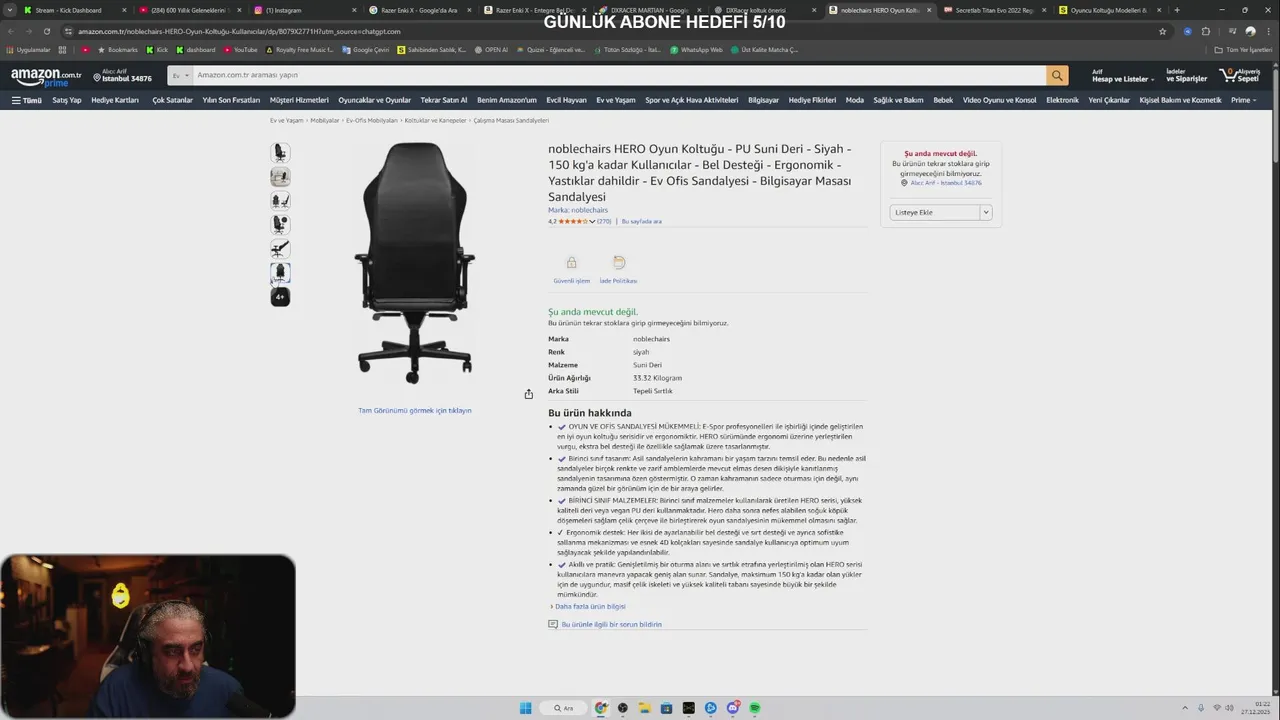This screenshot has width=1280, height=720.
Task: Open the Tümü hamburger menu
Action: pos(27,100)
